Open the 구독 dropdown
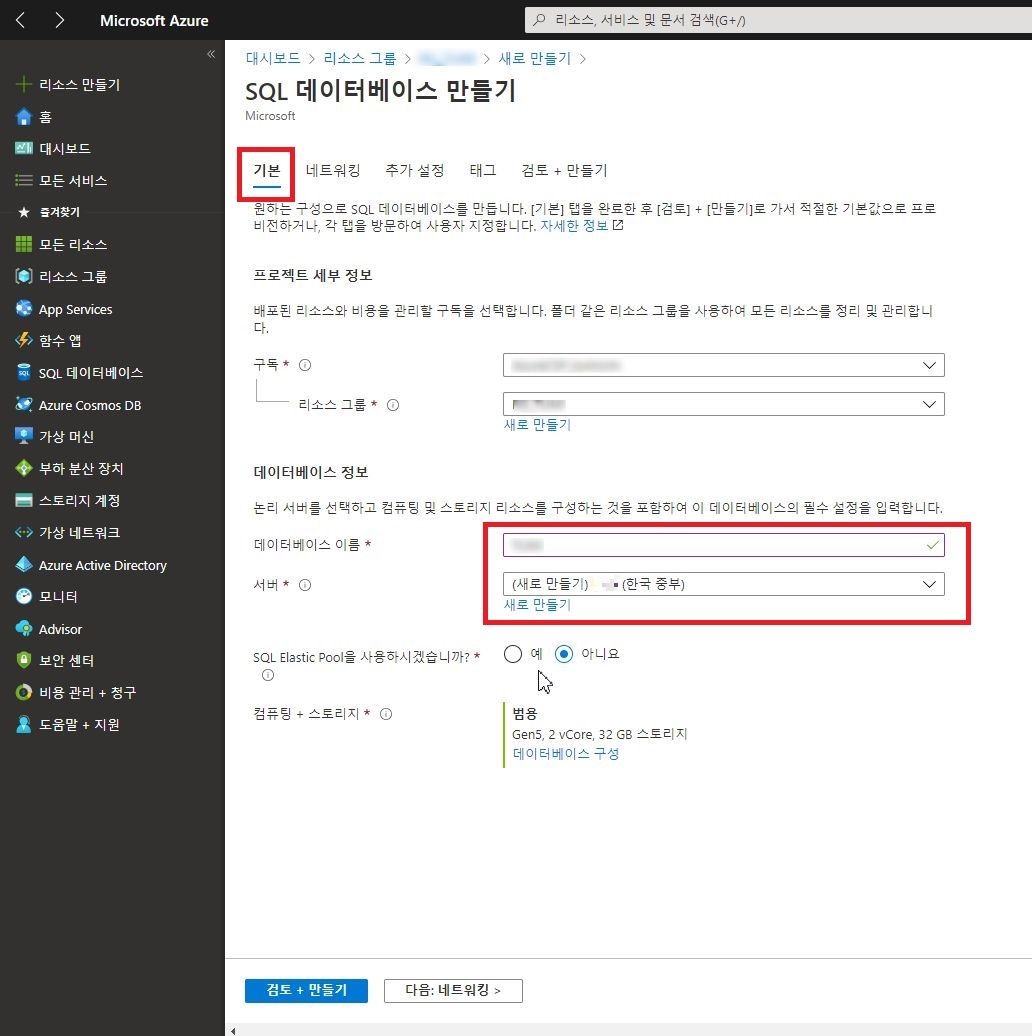This screenshot has height=1036, width=1032. tap(723, 365)
